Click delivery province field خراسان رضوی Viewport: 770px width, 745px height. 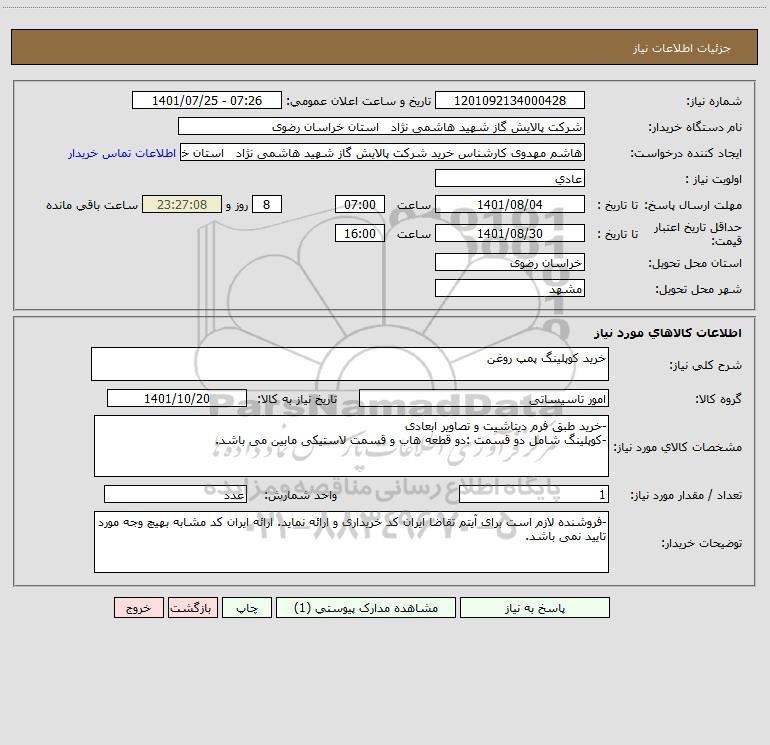click(x=510, y=263)
